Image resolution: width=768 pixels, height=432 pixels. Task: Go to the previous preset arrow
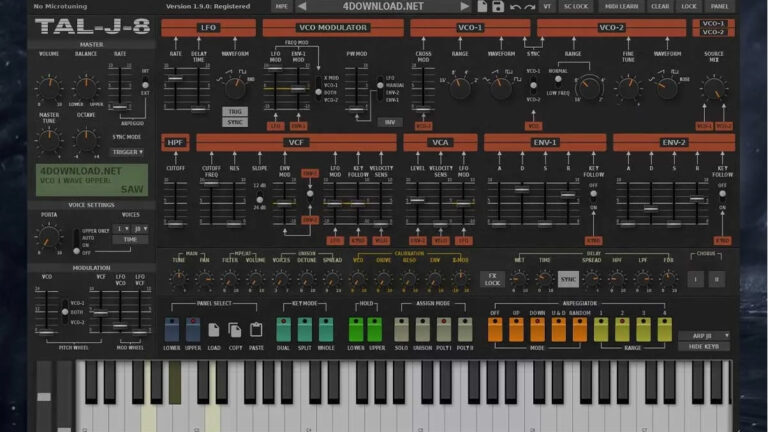click(x=302, y=6)
